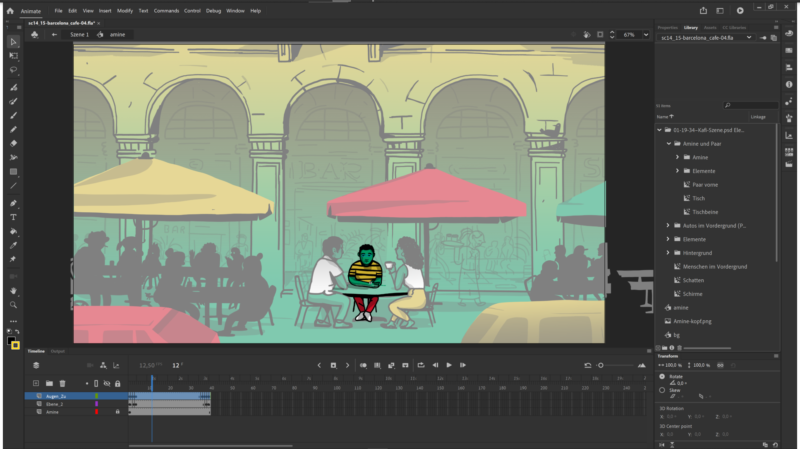This screenshot has height=449, width=800.
Task: Expand the Hintergrund folder in Library
Action: (x=668, y=253)
